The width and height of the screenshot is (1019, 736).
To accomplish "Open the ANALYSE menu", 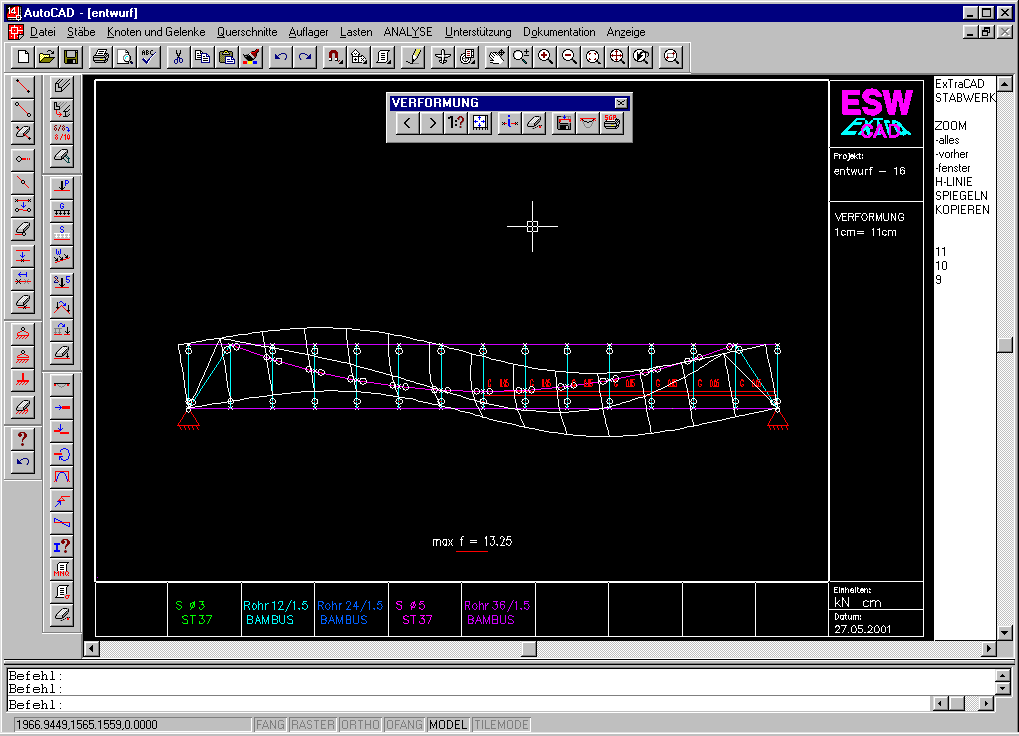I will click(407, 32).
